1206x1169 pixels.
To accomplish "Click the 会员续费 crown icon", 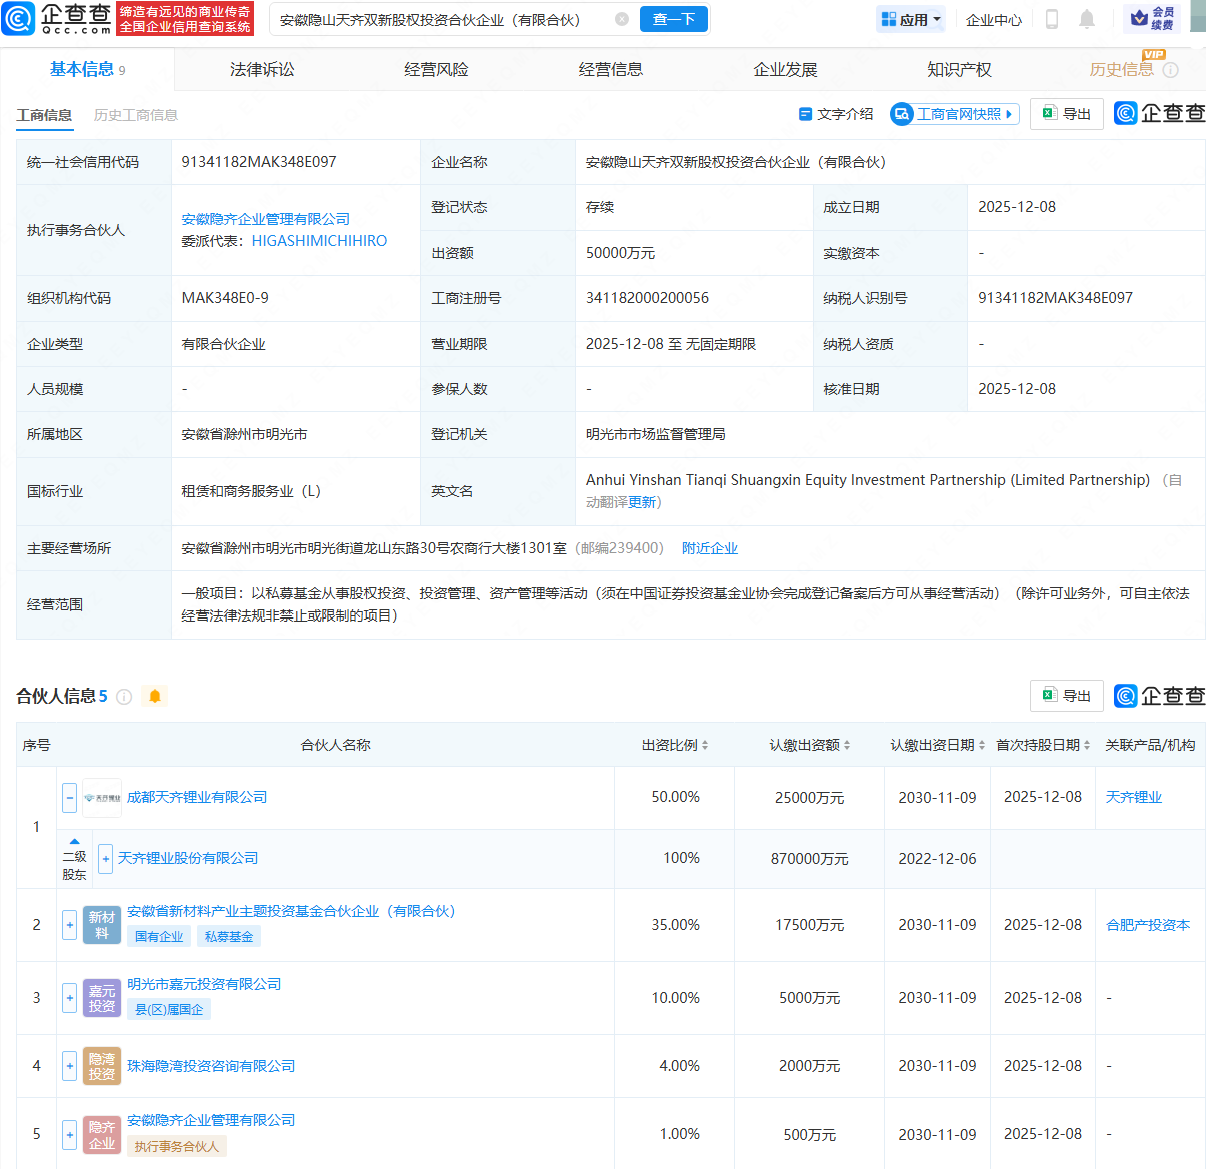I will [x=1137, y=19].
